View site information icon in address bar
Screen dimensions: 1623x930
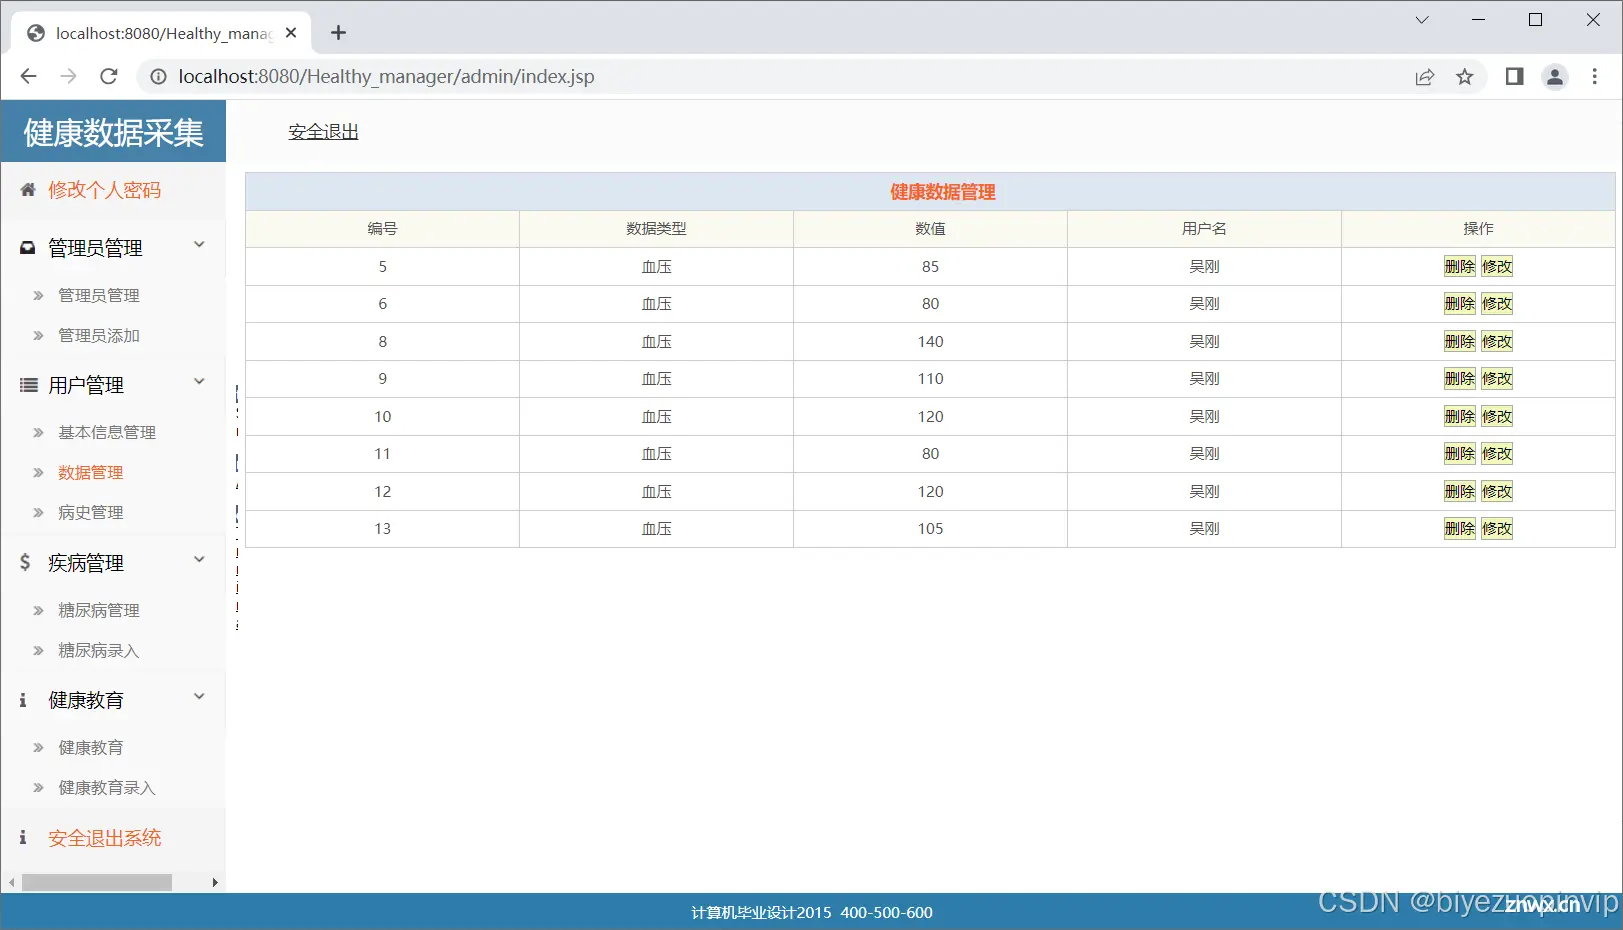pyautogui.click(x=158, y=76)
